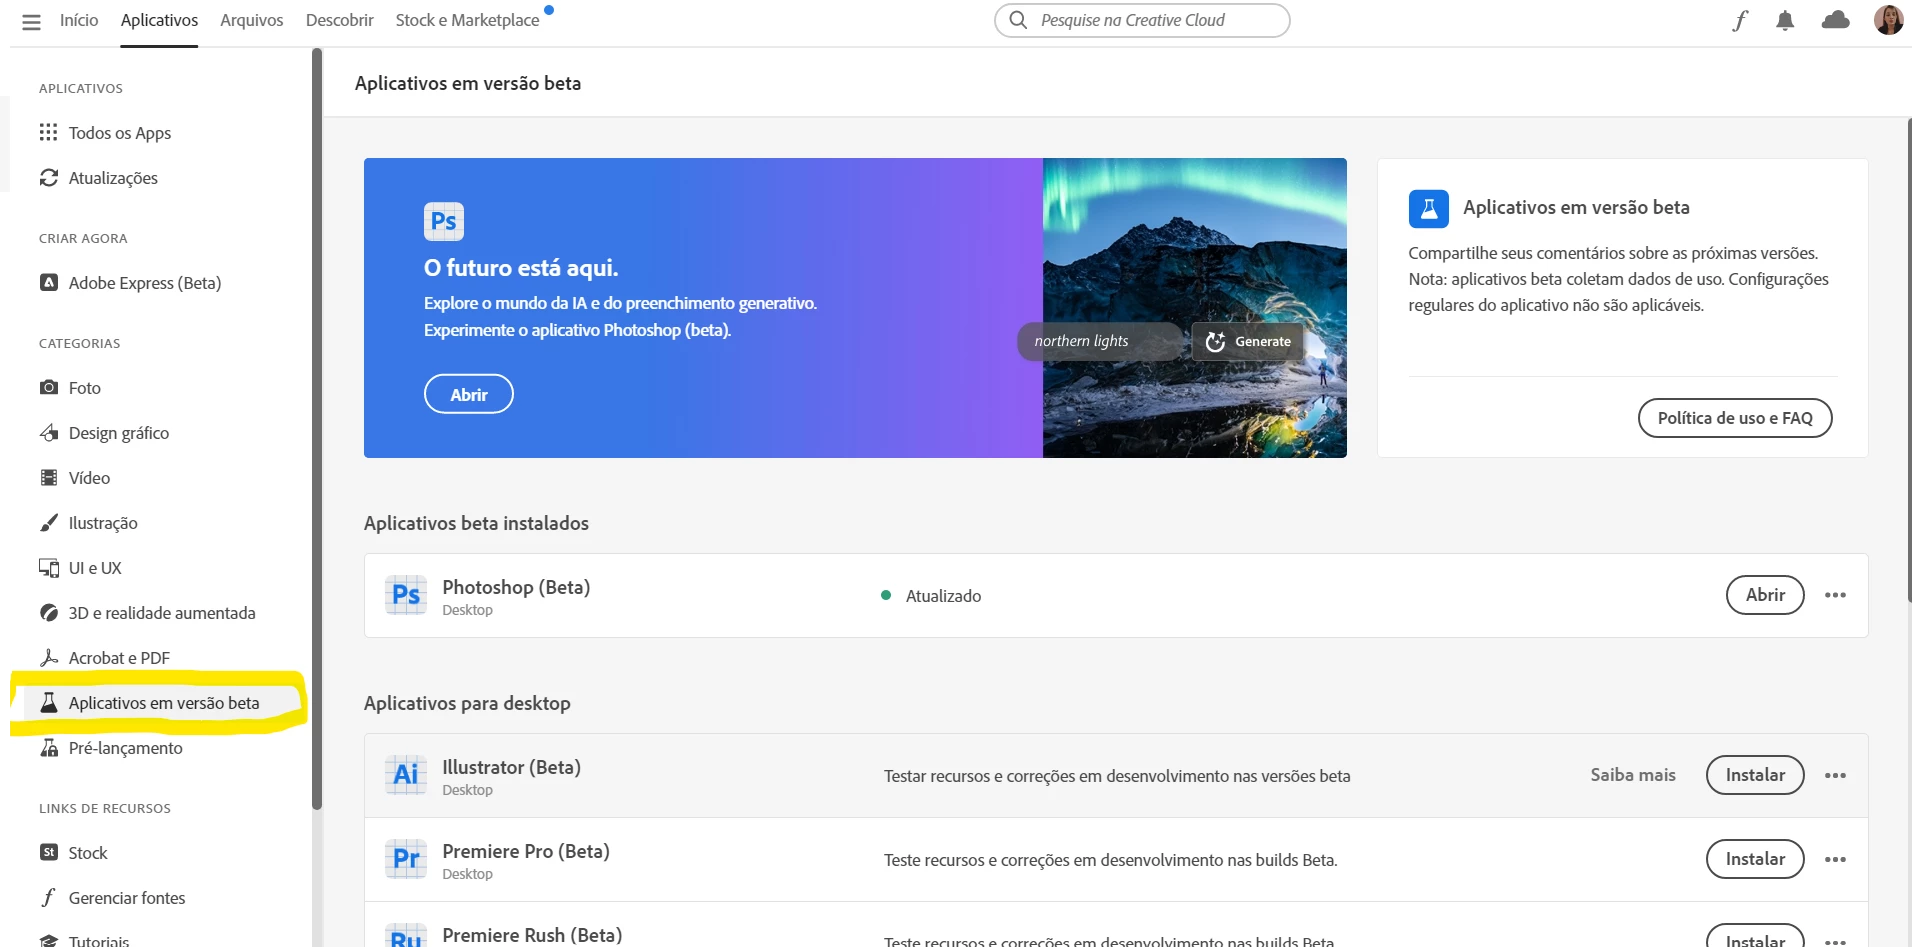1912x947 pixels.
Task: Open more options for Photoshop (Beta)
Action: [1835, 595]
